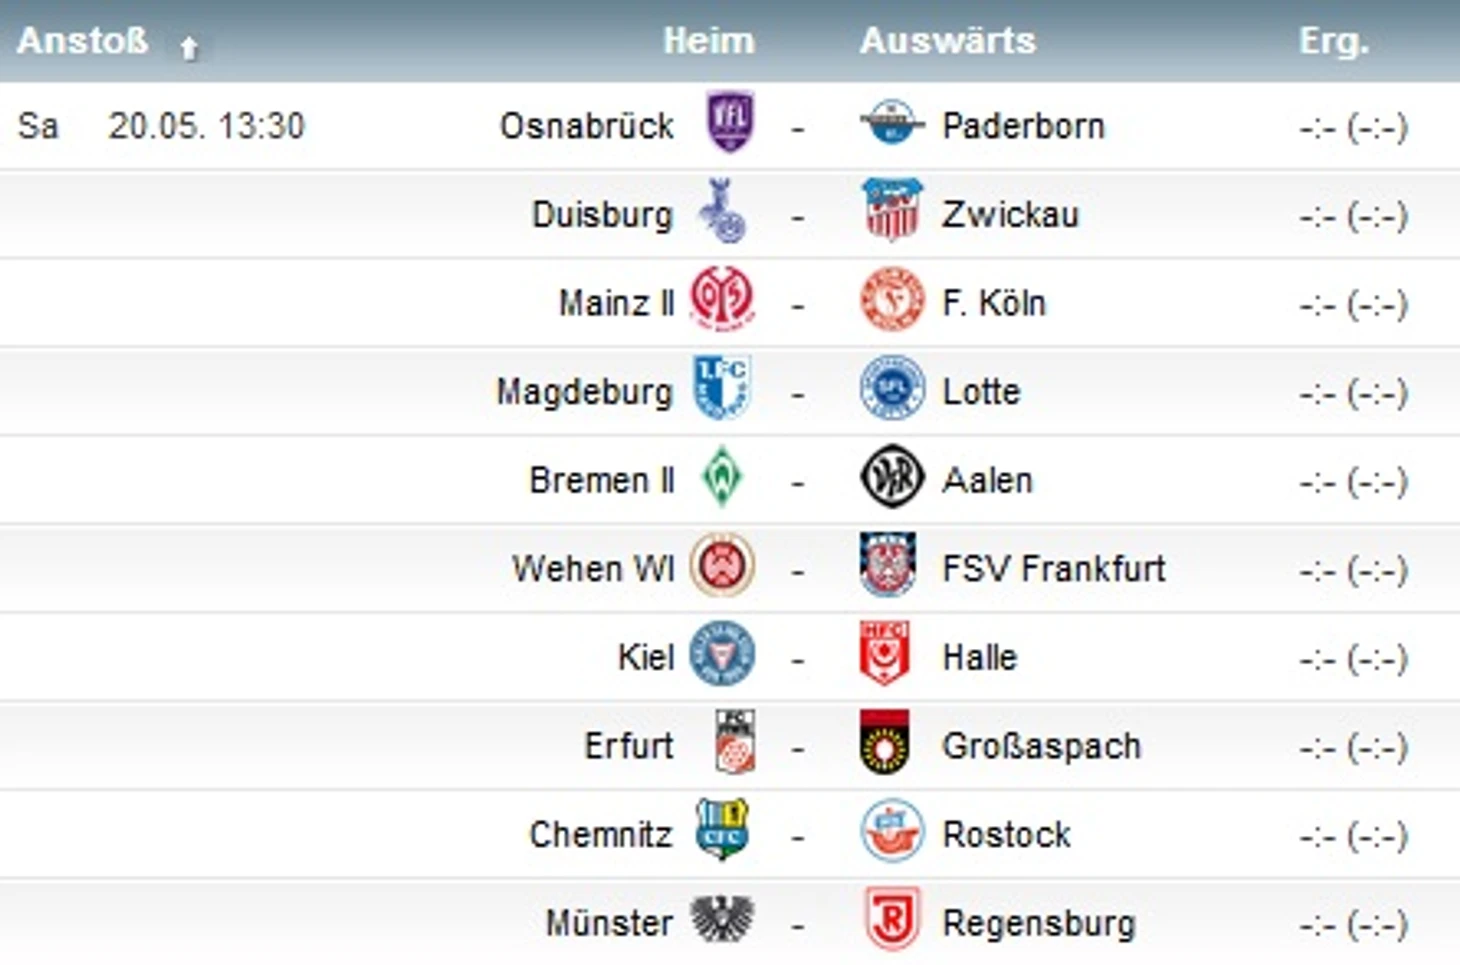Click the Erg. column header
1460x965 pixels.
(1333, 41)
